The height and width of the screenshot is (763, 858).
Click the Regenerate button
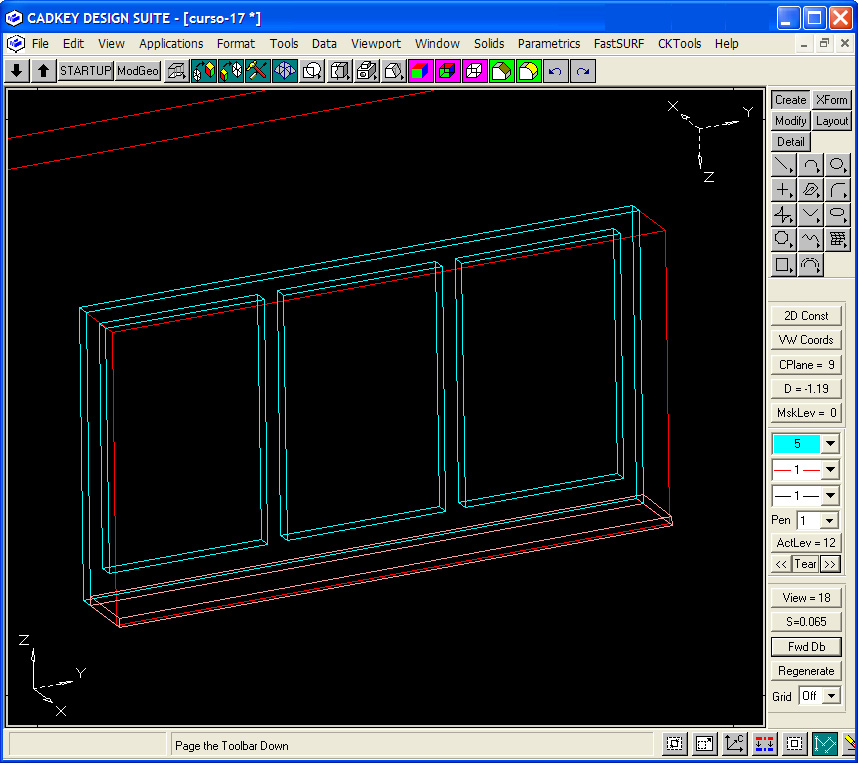click(805, 671)
